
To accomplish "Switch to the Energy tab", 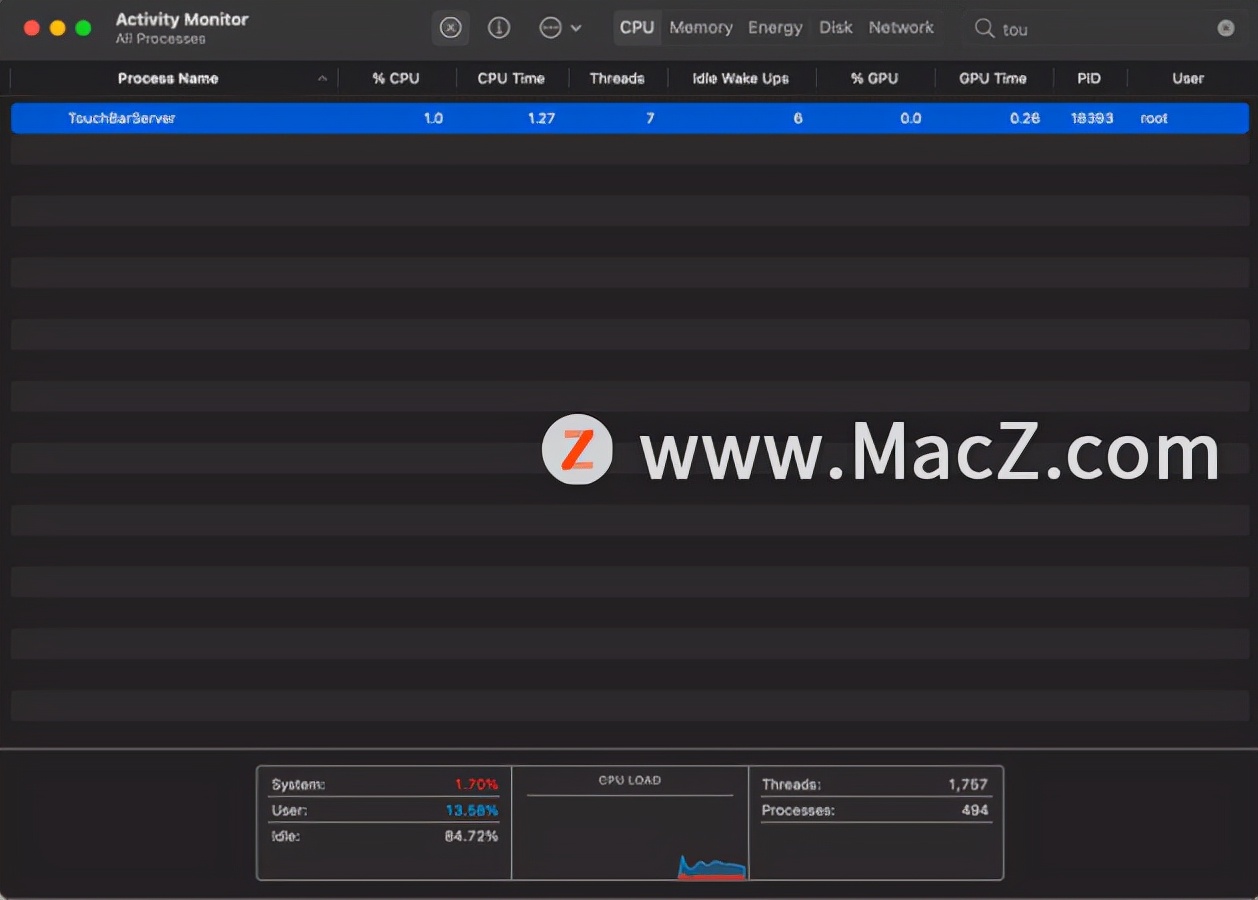I will coord(775,27).
